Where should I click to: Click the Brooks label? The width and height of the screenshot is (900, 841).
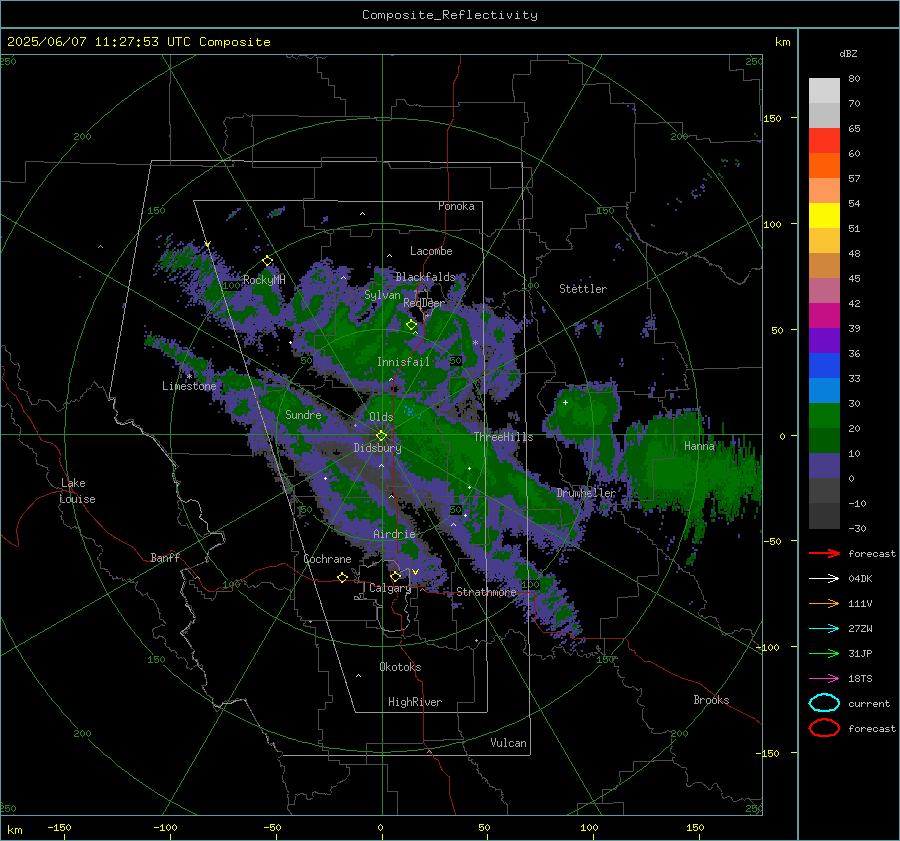click(x=711, y=700)
